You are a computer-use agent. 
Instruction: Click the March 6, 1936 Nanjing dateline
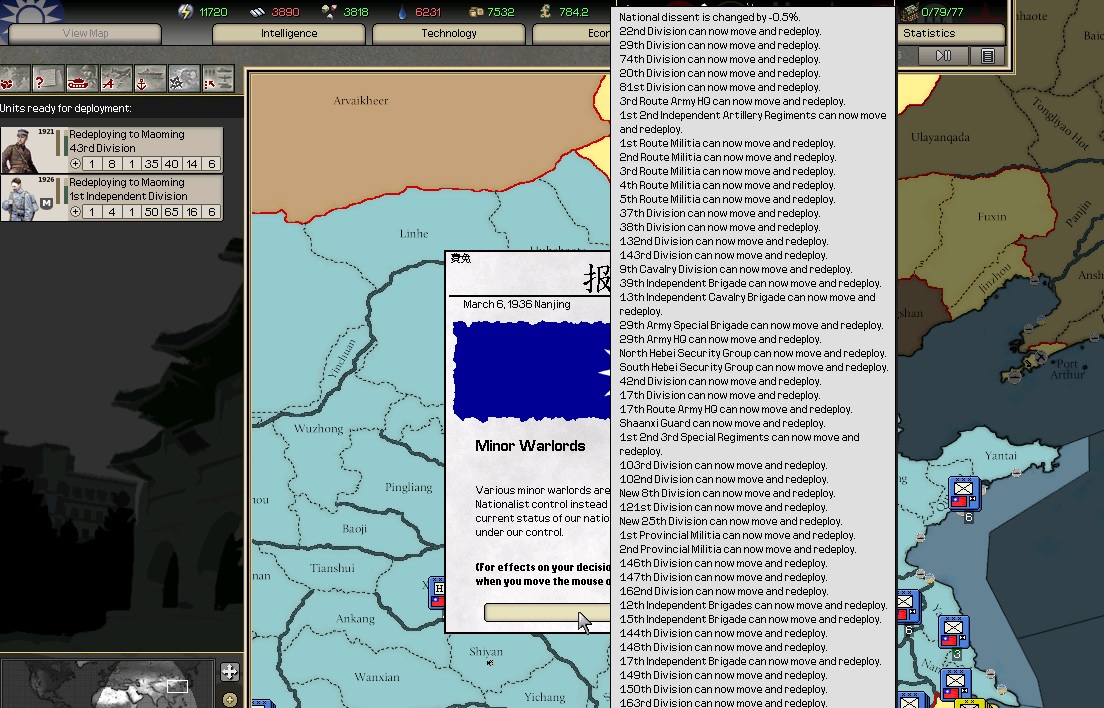(517, 304)
